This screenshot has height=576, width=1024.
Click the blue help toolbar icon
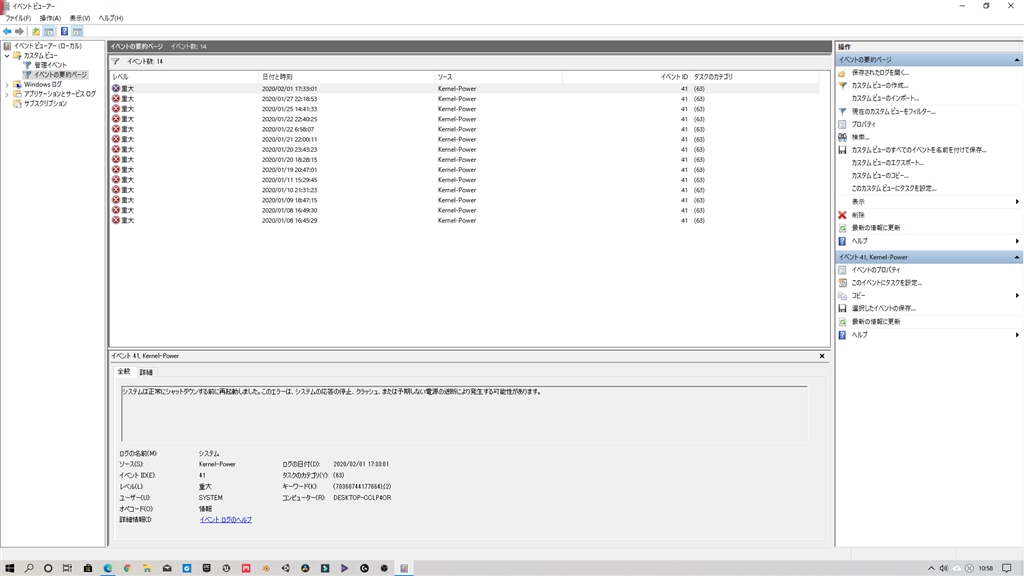[x=65, y=31]
